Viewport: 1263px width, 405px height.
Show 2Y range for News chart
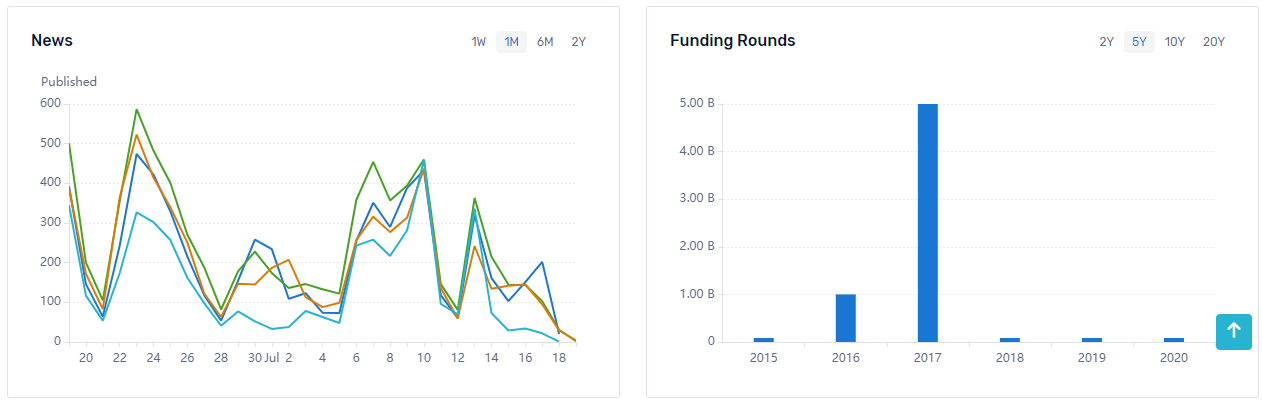point(579,42)
